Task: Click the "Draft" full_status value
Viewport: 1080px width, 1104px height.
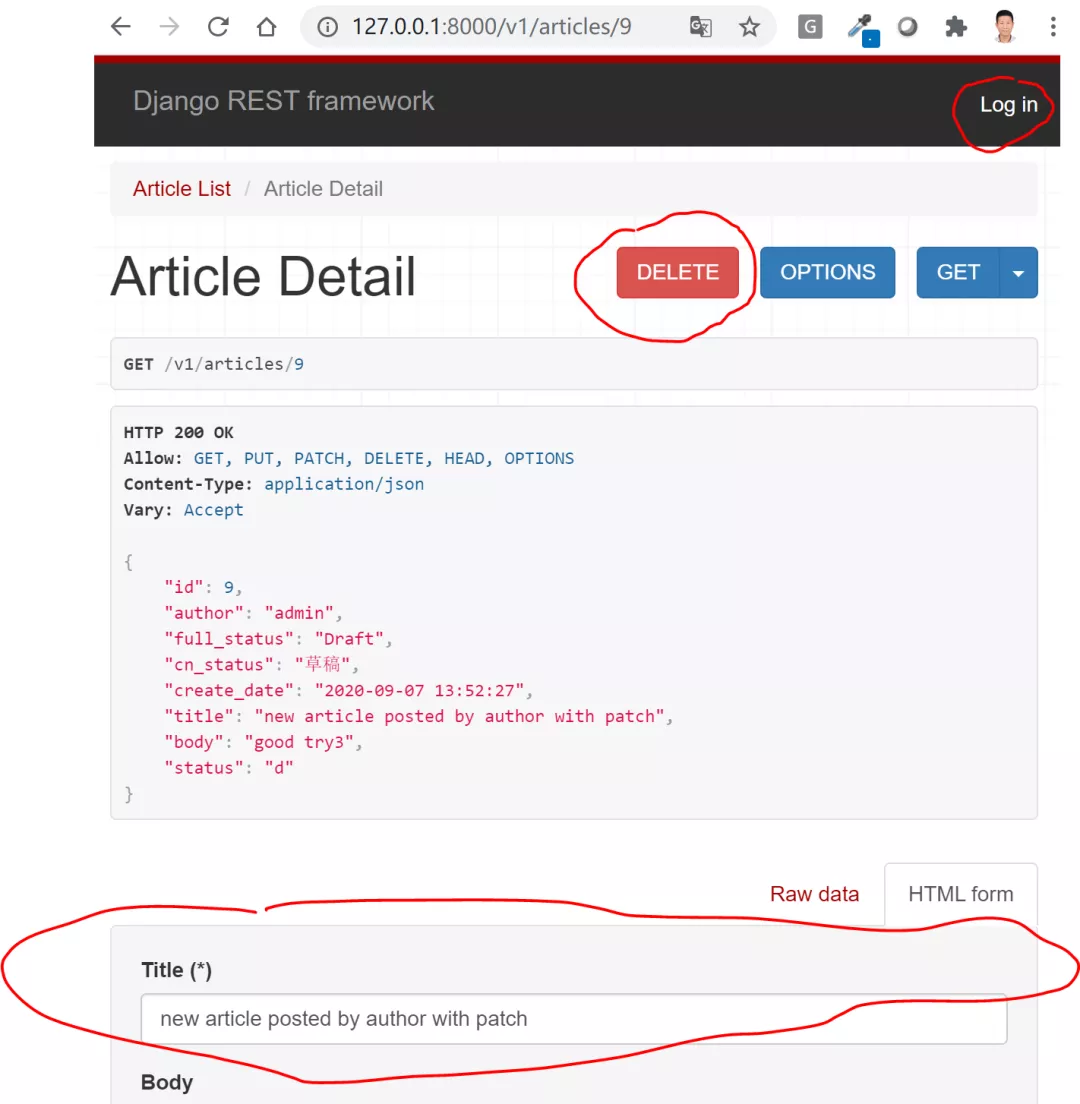Action: [349, 639]
